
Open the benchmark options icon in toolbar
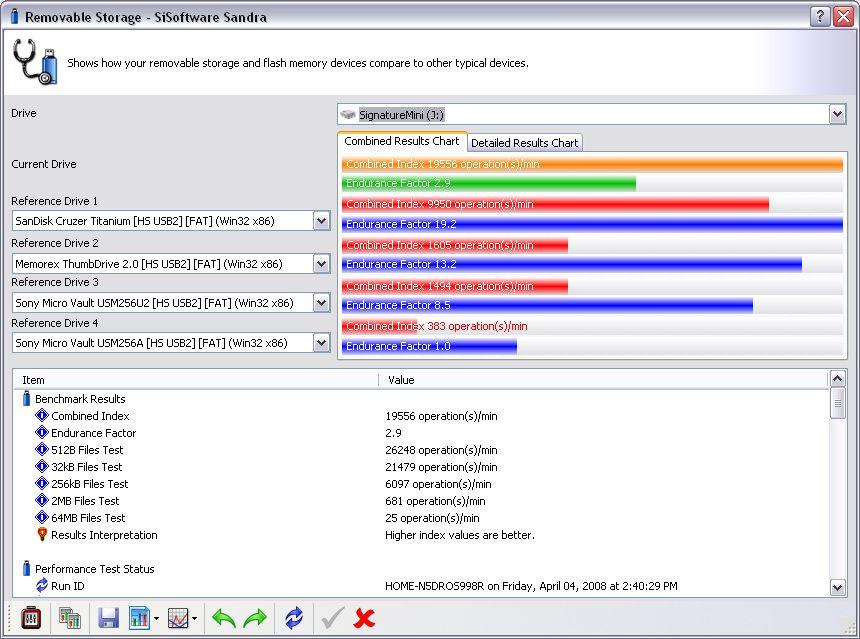pos(31,618)
